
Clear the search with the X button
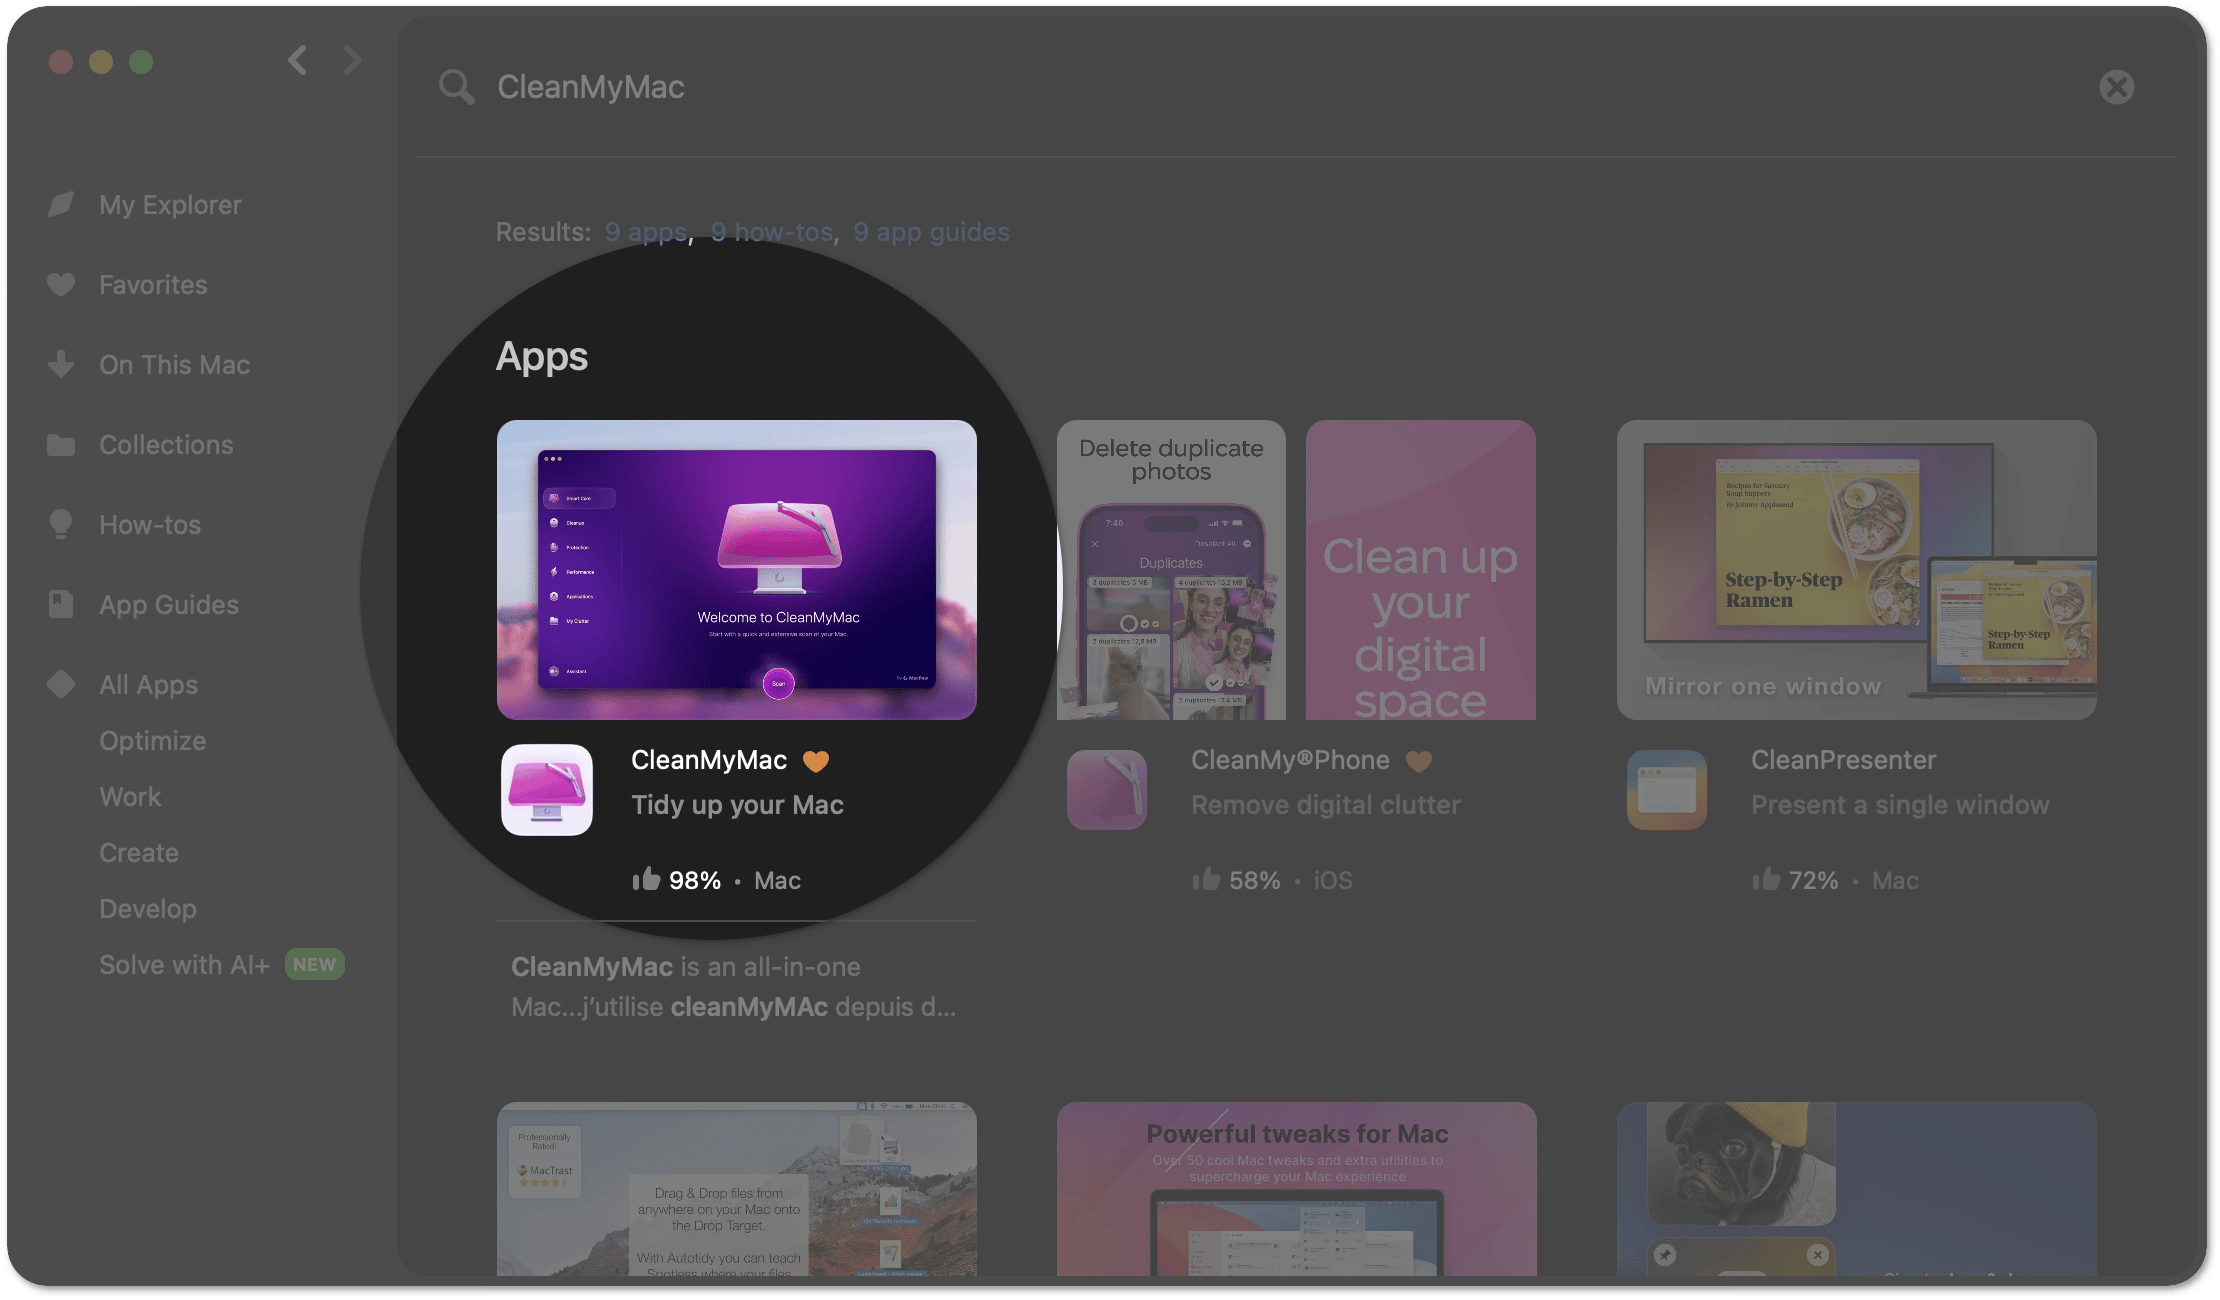coord(2116,87)
